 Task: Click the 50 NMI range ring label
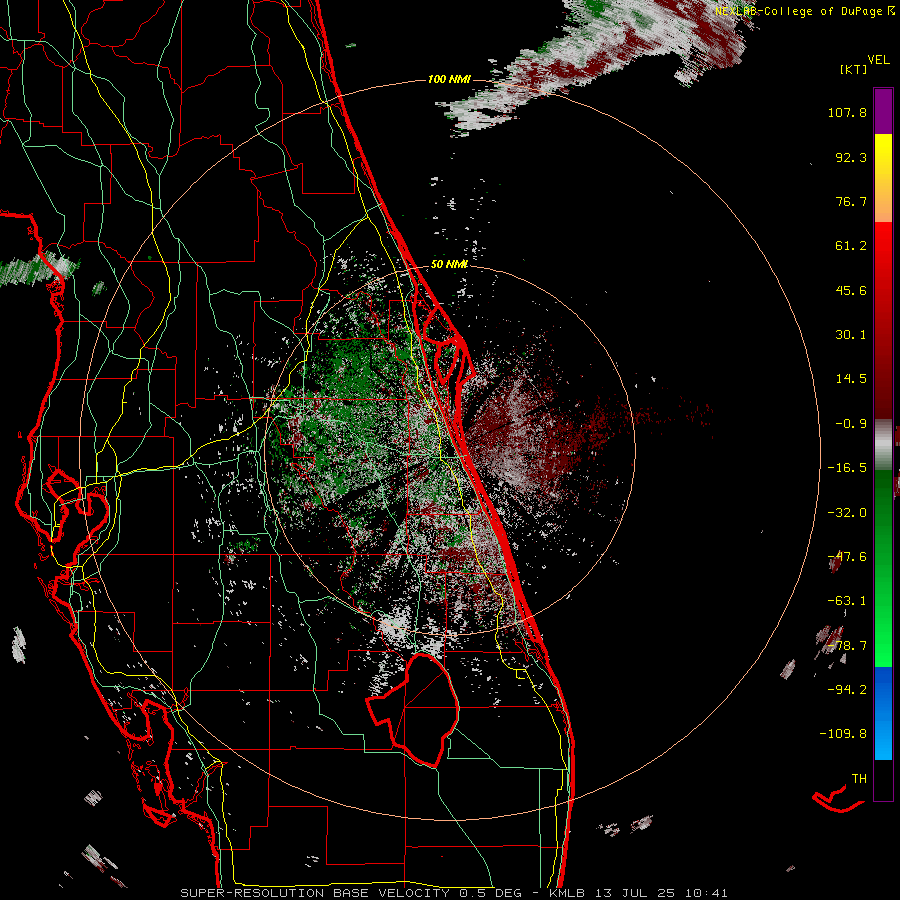[x=449, y=265]
